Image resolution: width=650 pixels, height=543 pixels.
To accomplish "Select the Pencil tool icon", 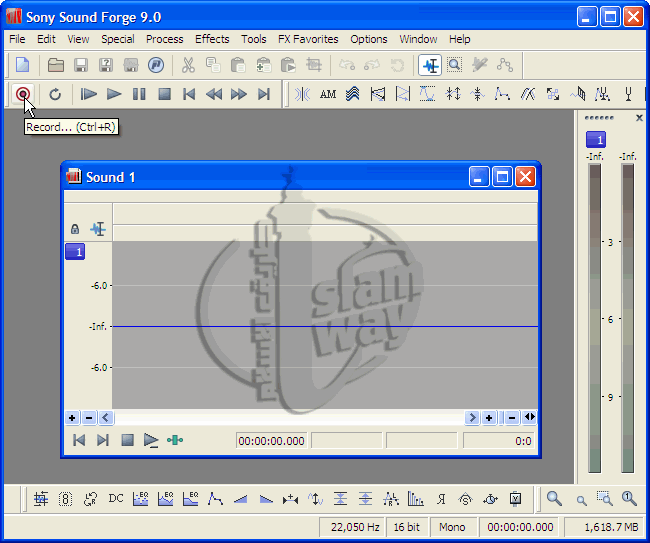I will pyautogui.click(x=480, y=65).
